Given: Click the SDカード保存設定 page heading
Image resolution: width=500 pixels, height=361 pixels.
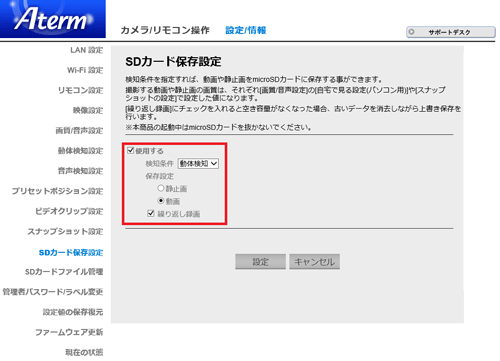Looking at the screenshot, I should click(173, 62).
